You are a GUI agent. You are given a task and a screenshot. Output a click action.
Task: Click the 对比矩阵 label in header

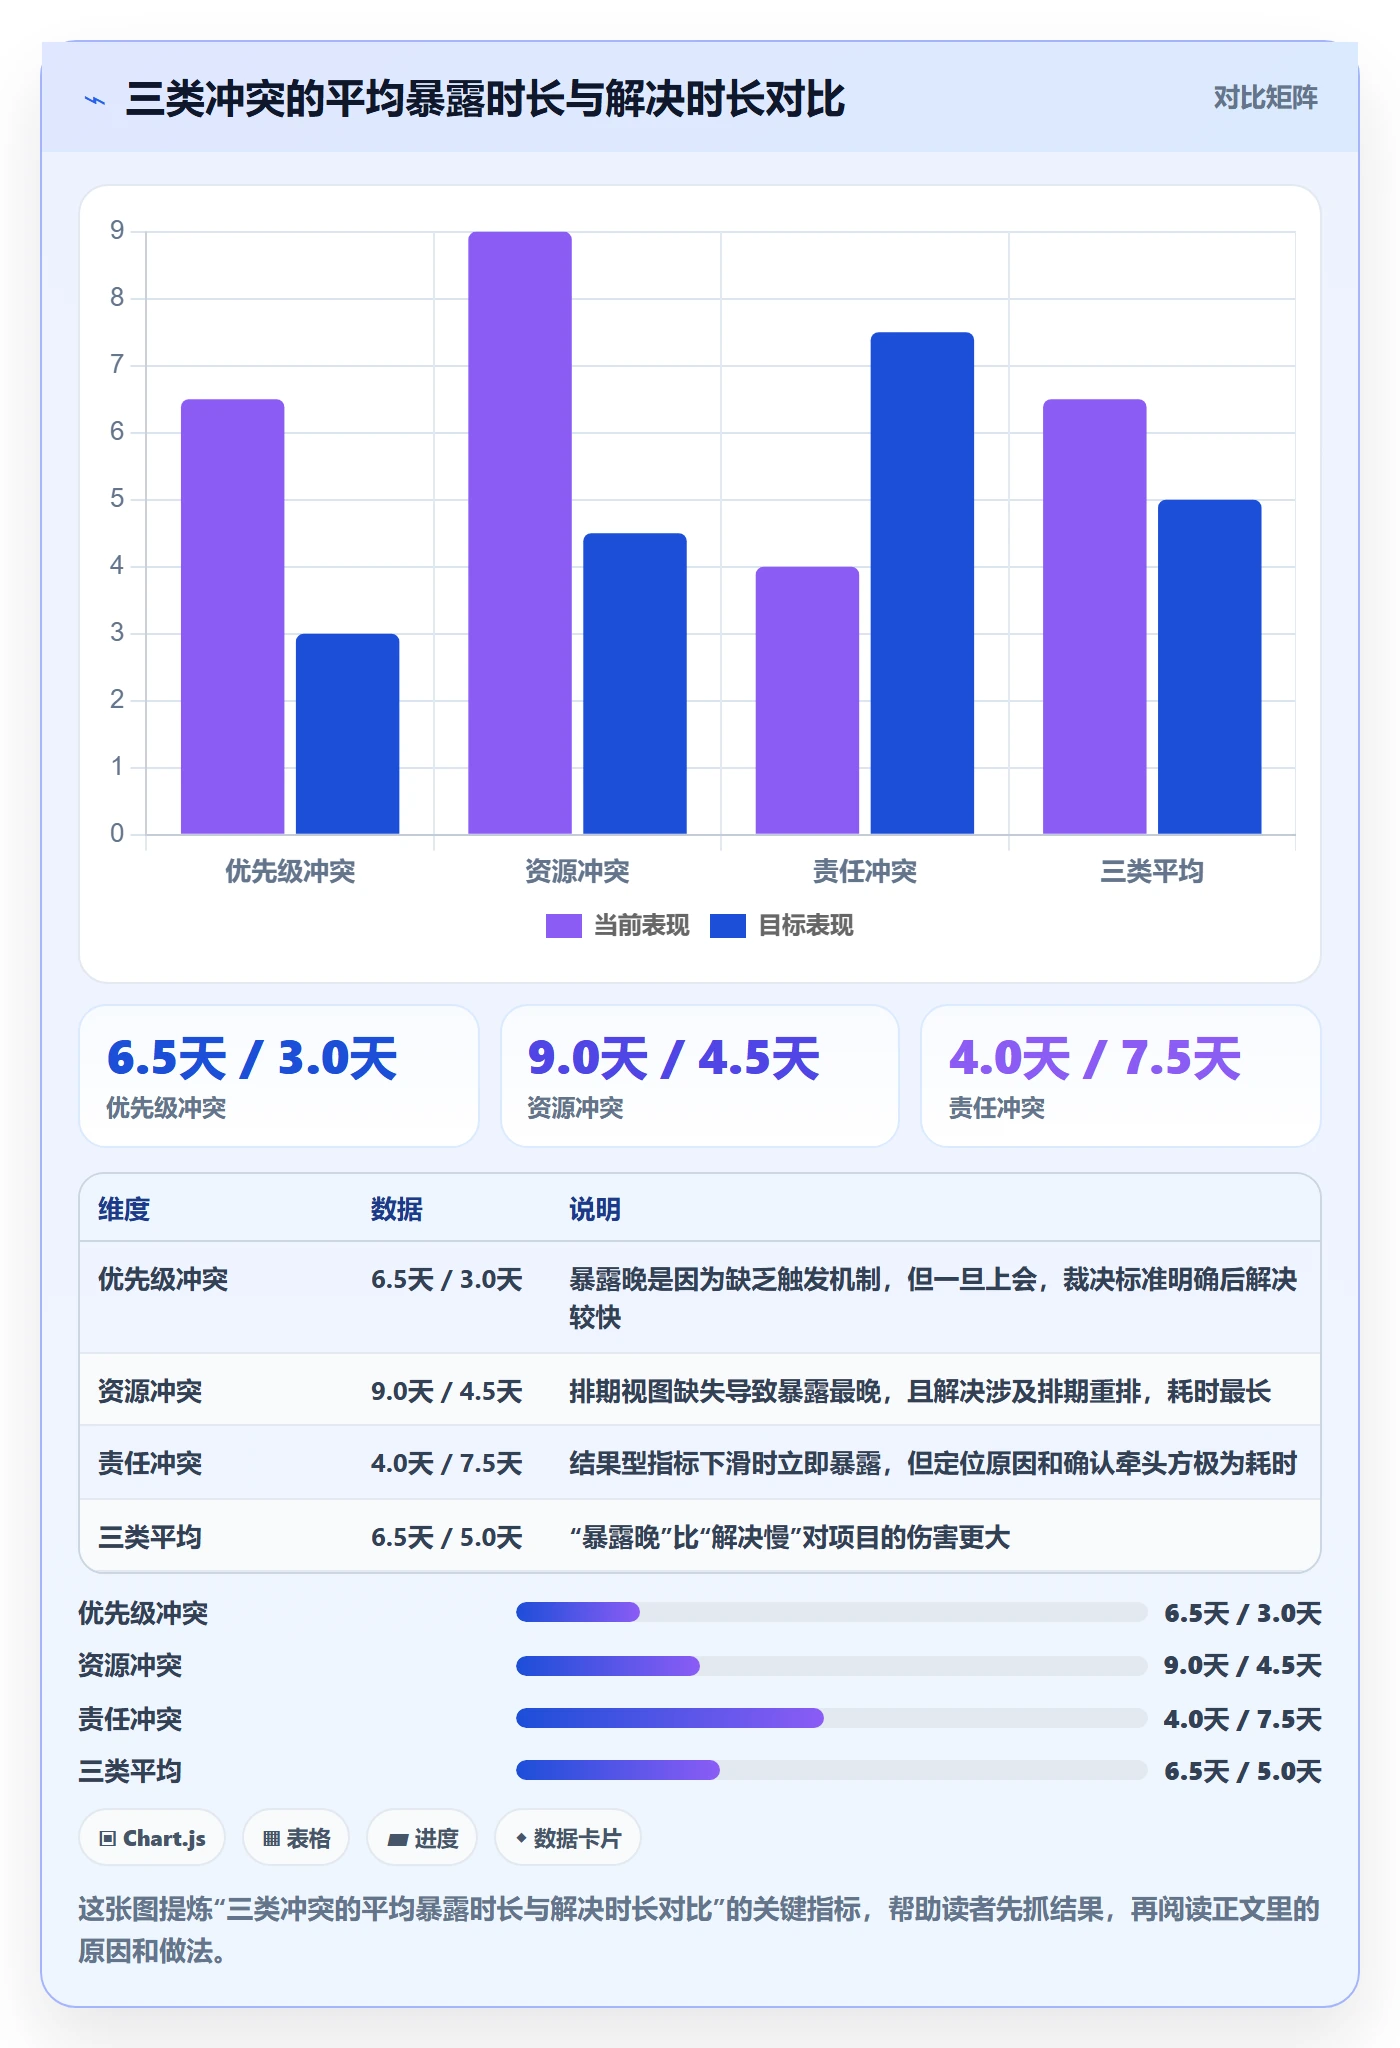click(x=1265, y=98)
